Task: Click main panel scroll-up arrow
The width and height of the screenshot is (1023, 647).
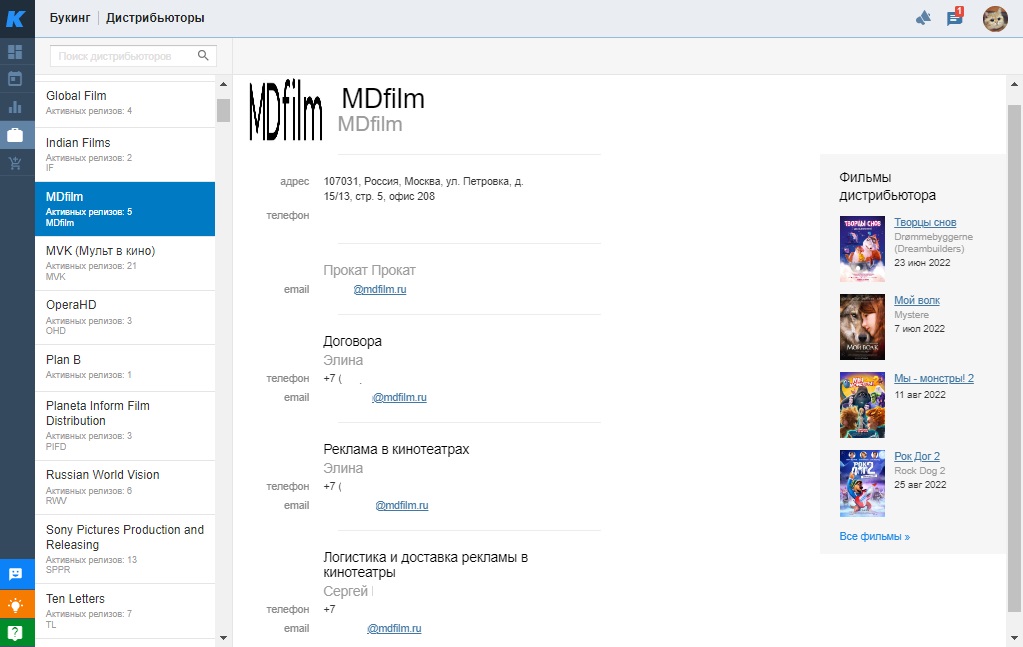Action: click(1015, 85)
